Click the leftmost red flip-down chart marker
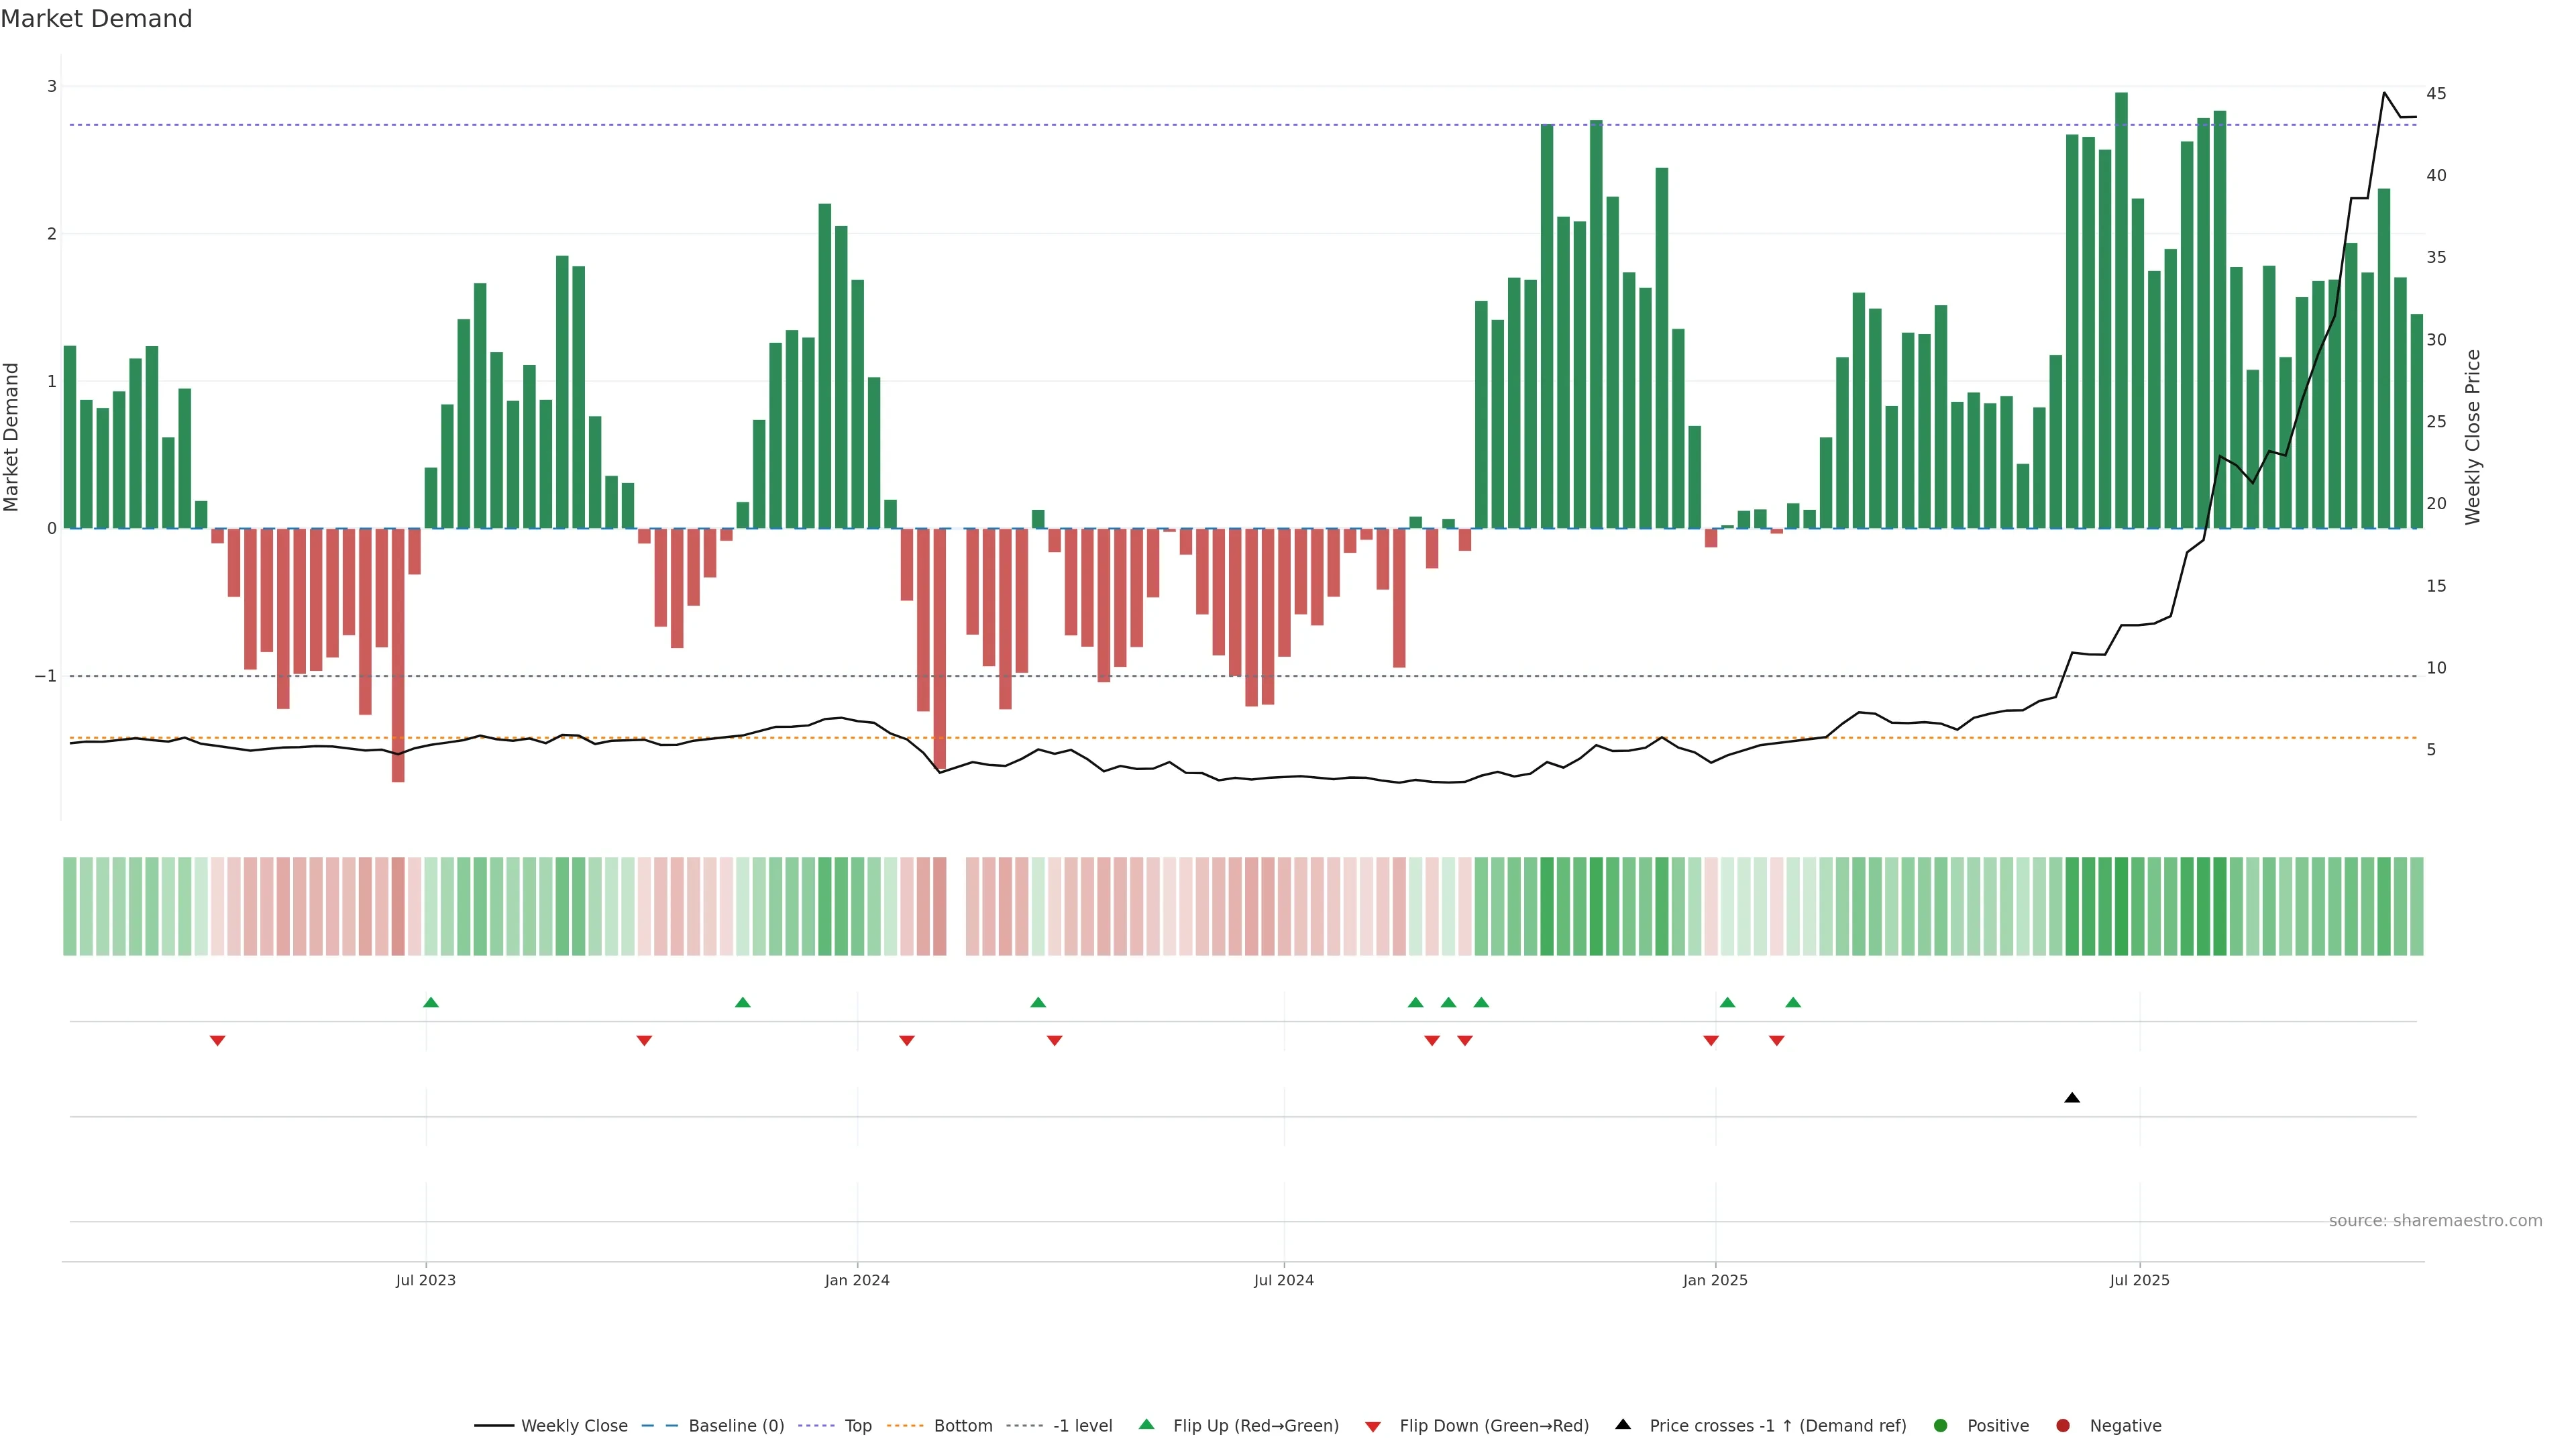The image size is (2576, 1449). pos(217,1041)
